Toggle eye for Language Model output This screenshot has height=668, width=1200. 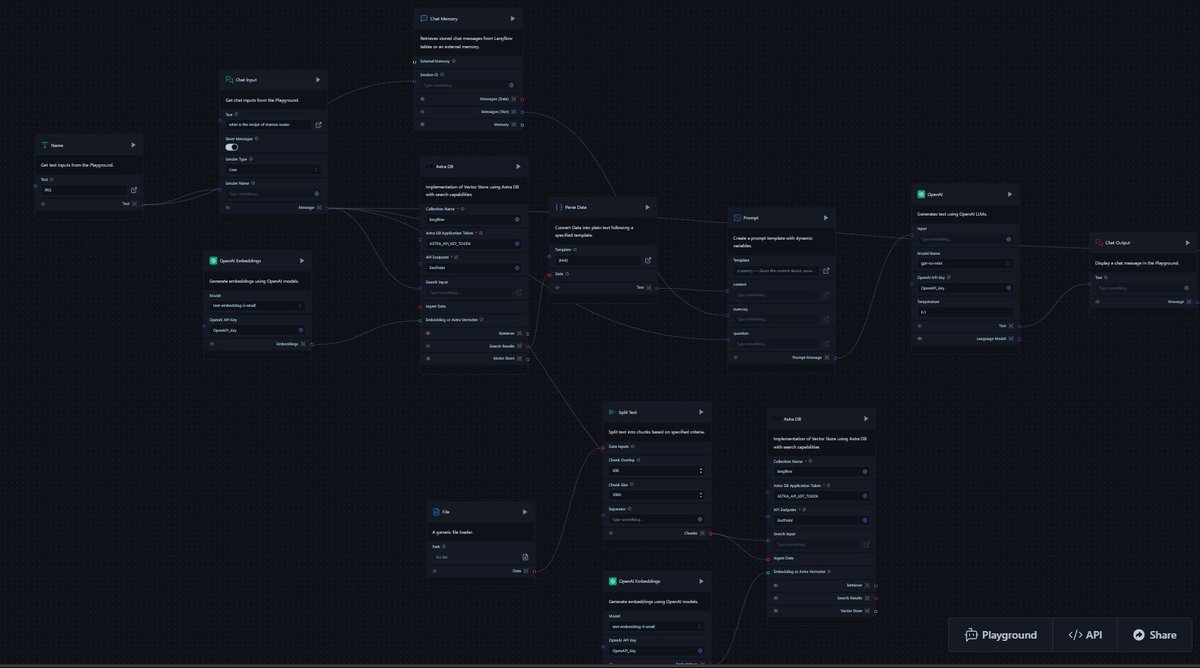pyautogui.click(x=920, y=339)
